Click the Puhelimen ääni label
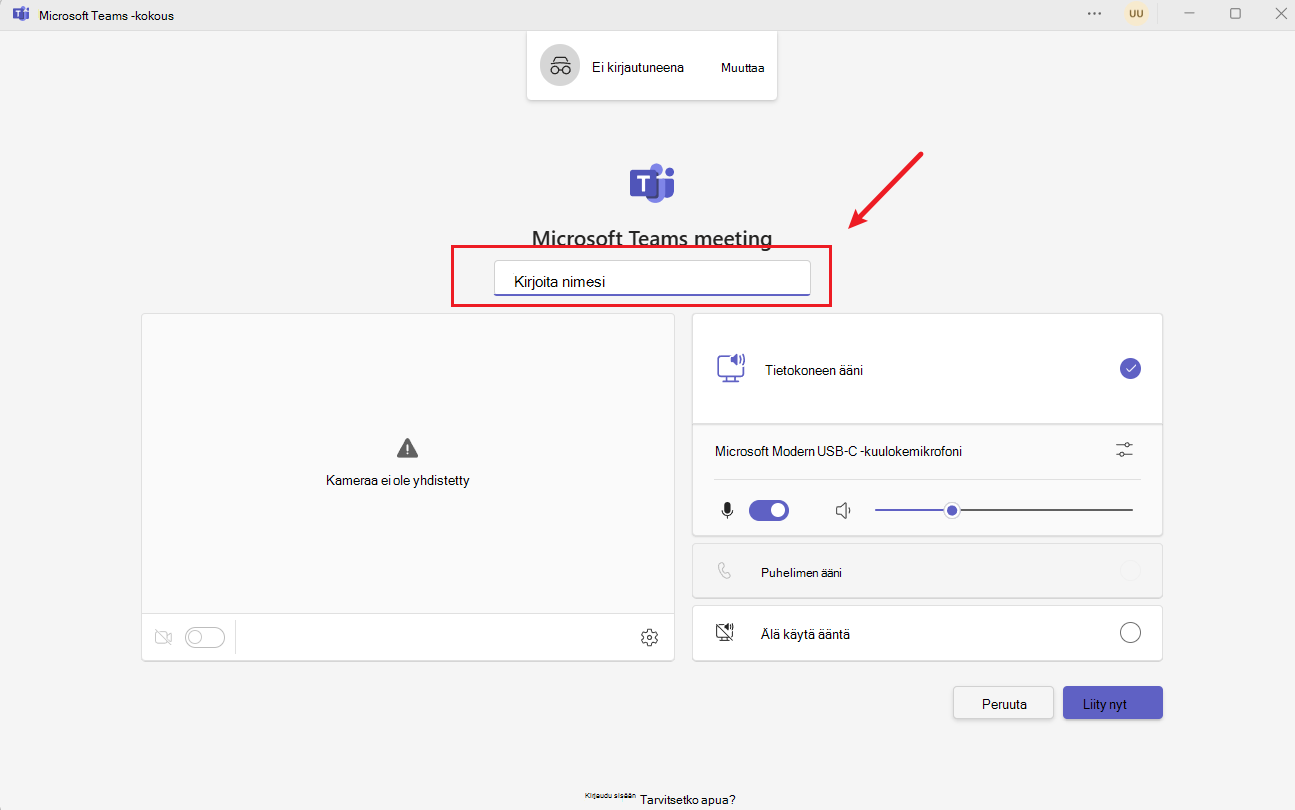 pos(801,573)
